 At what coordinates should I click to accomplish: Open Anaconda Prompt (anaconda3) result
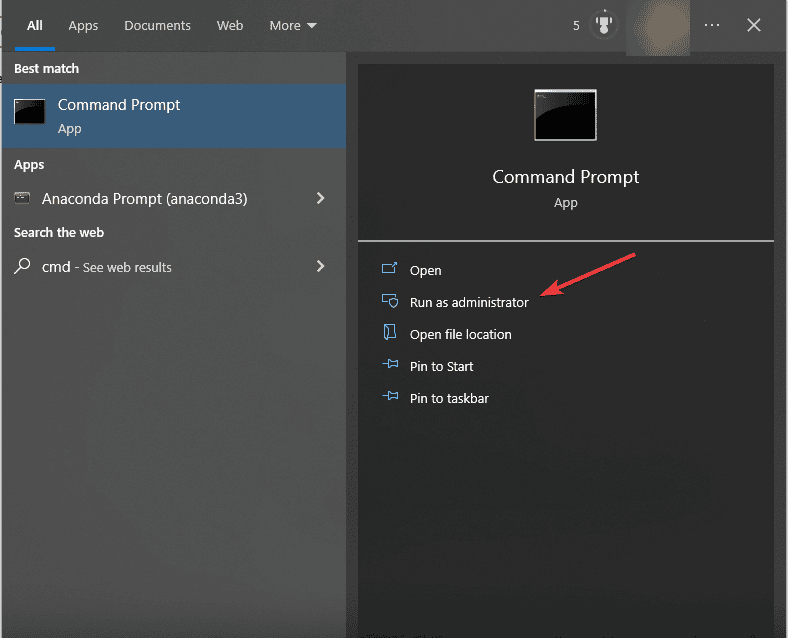pos(174,198)
